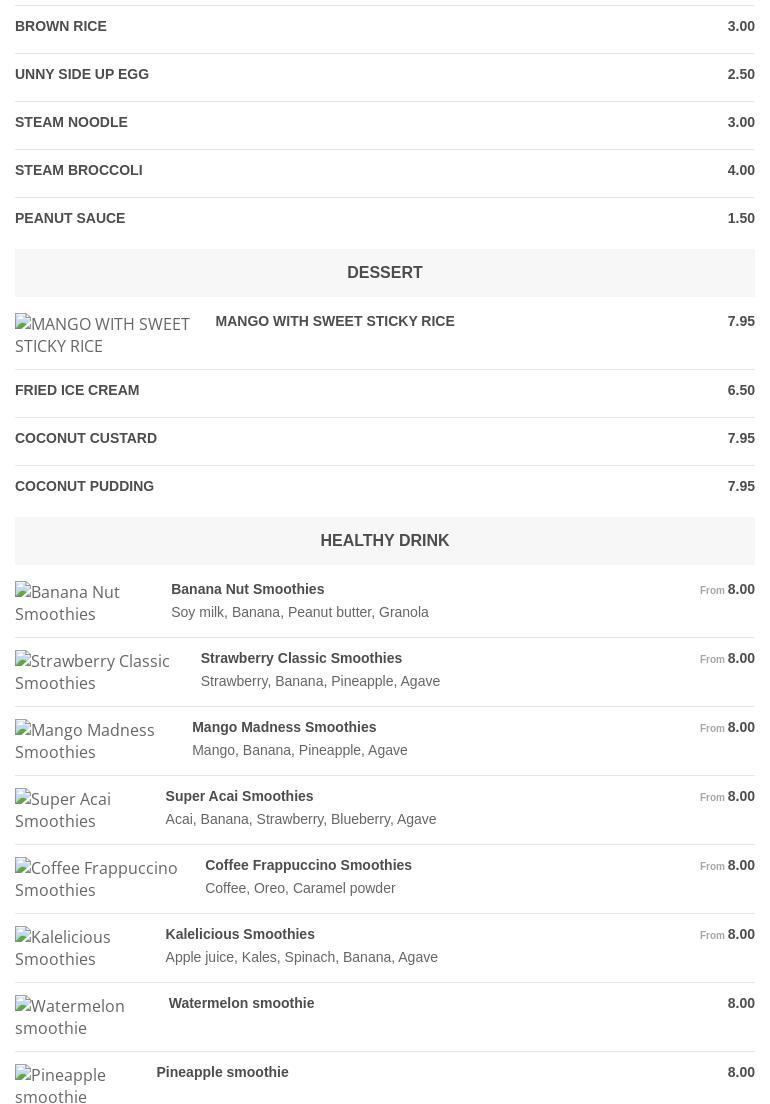Select PEANUT SAUCE item
770x1104 pixels.
click(70, 218)
